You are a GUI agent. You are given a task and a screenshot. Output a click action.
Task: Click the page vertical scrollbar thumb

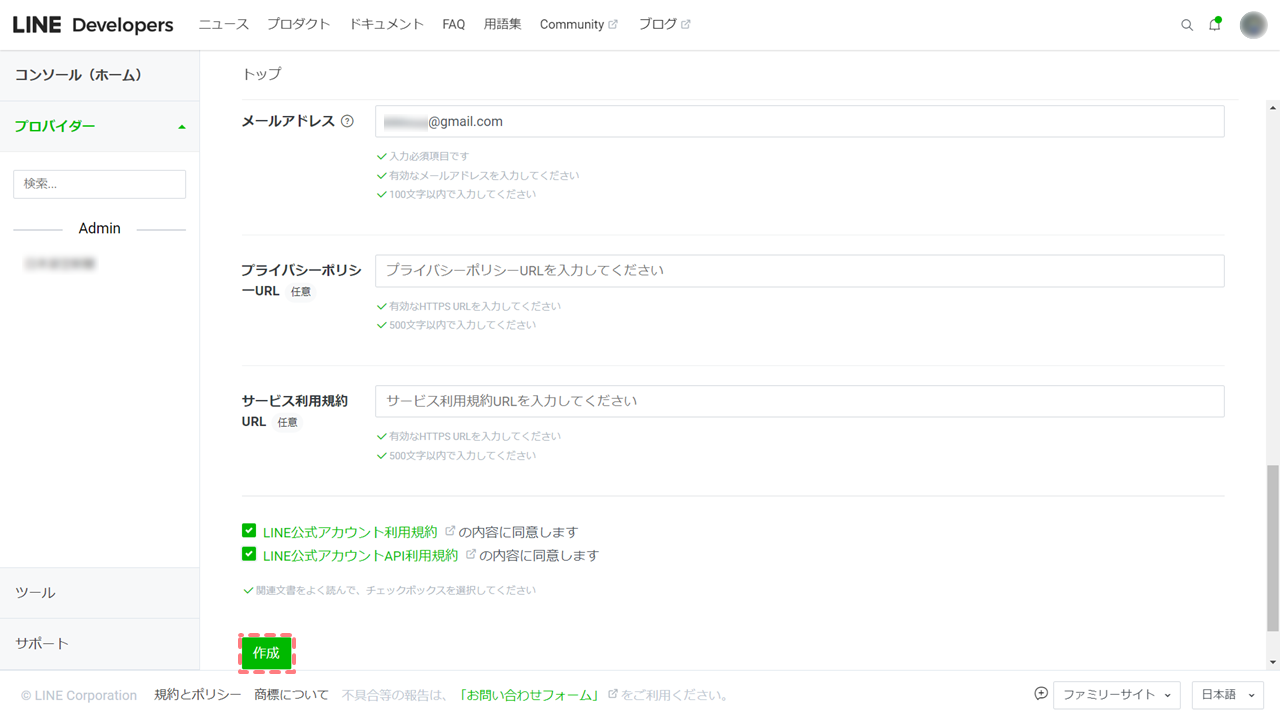(x=1272, y=548)
